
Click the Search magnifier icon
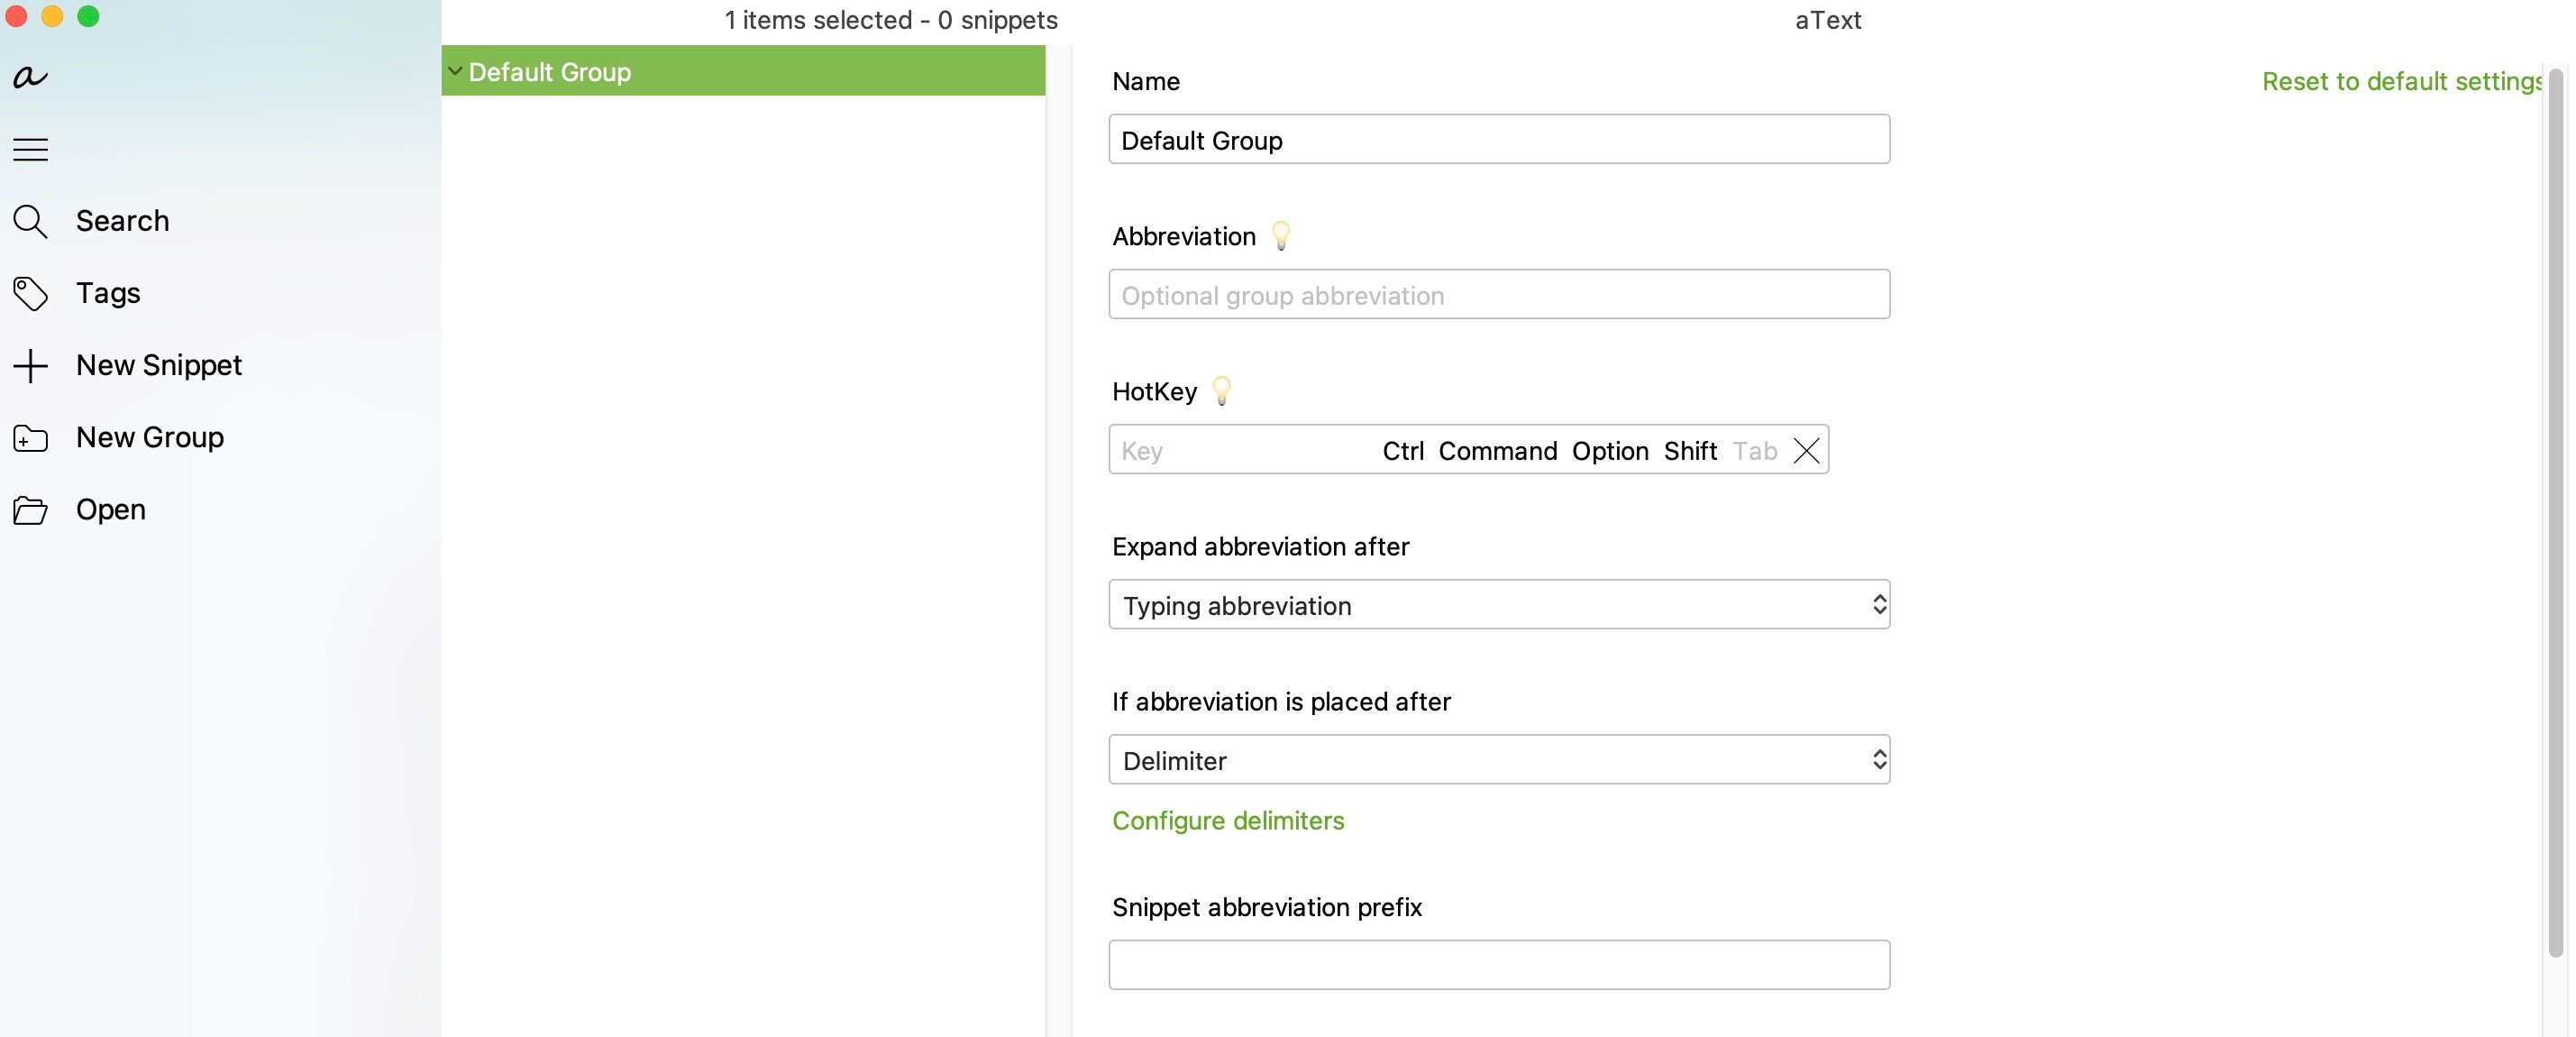coord(30,221)
